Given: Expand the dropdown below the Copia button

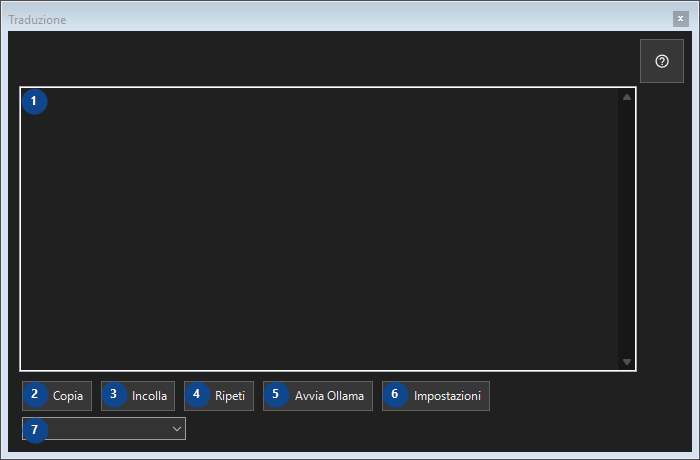Looking at the screenshot, I should 104,429.
